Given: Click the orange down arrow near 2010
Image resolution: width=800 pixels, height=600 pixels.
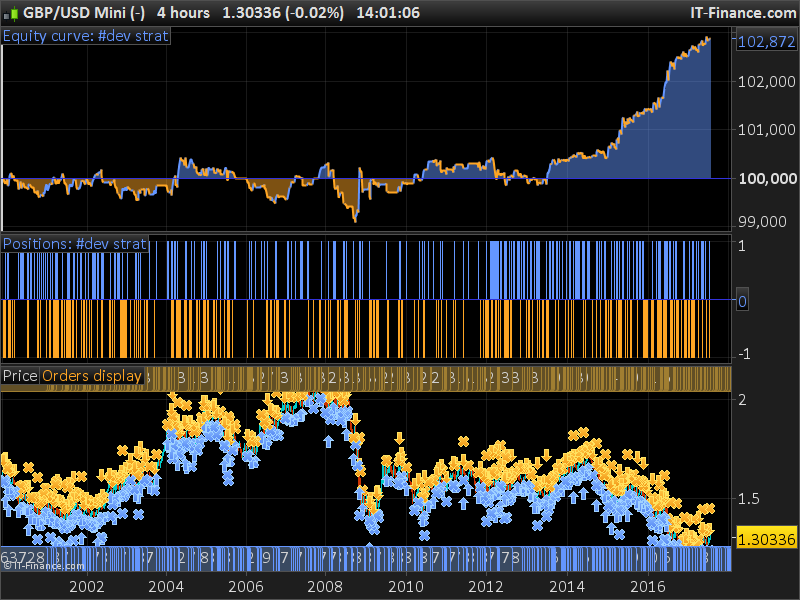Looking at the screenshot, I should 399,437.
